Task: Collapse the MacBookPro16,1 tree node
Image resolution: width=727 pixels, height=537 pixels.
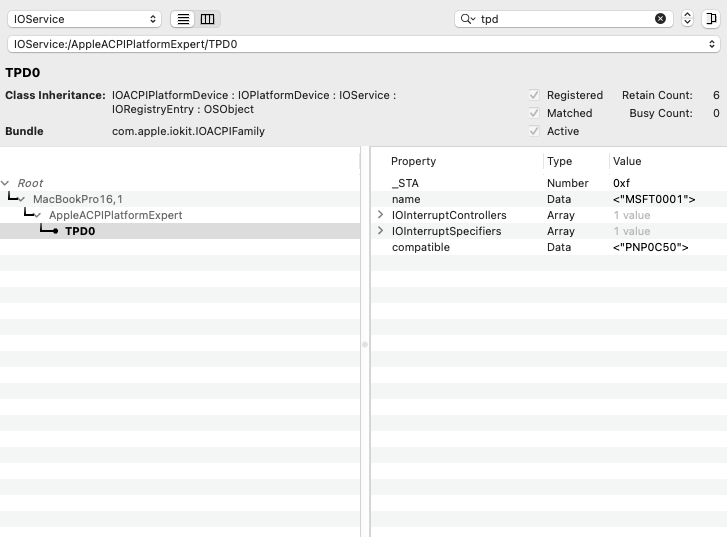Action: (22, 199)
